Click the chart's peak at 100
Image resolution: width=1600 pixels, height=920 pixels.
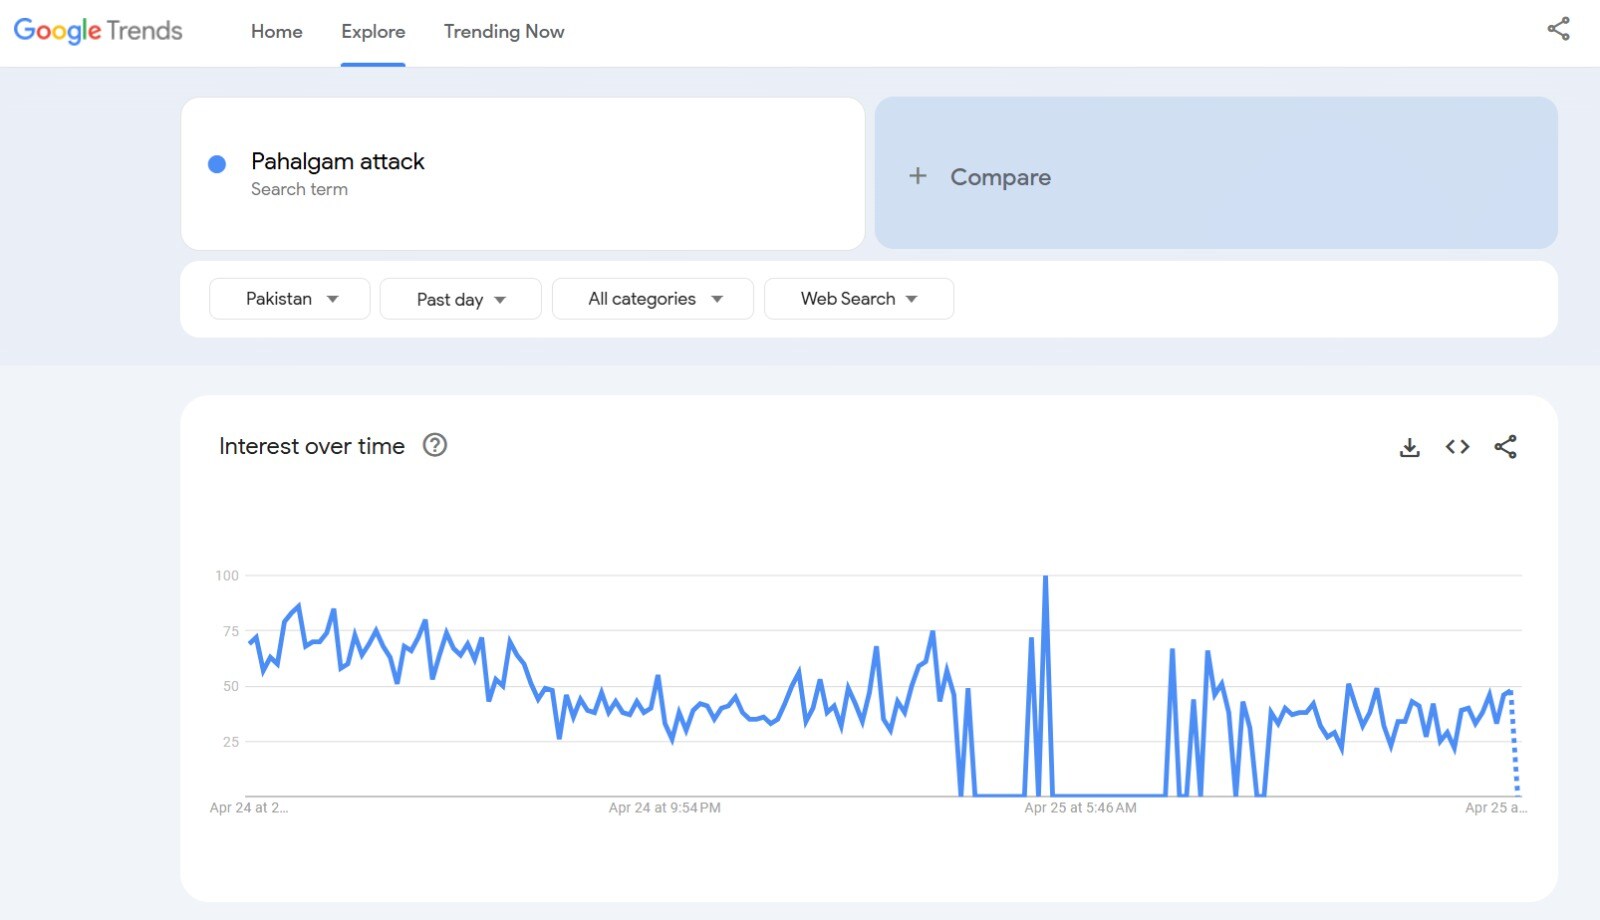pyautogui.click(x=1045, y=577)
